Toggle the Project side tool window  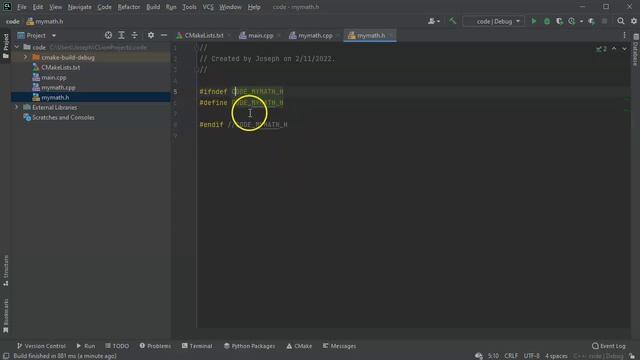click(6, 46)
